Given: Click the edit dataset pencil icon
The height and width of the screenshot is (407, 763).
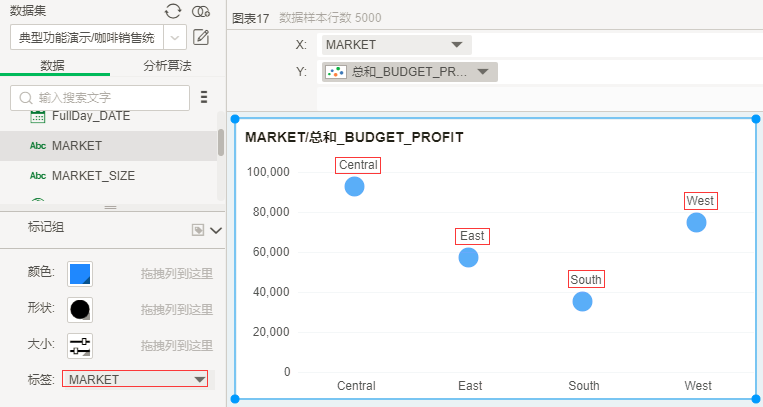Looking at the screenshot, I should point(201,38).
